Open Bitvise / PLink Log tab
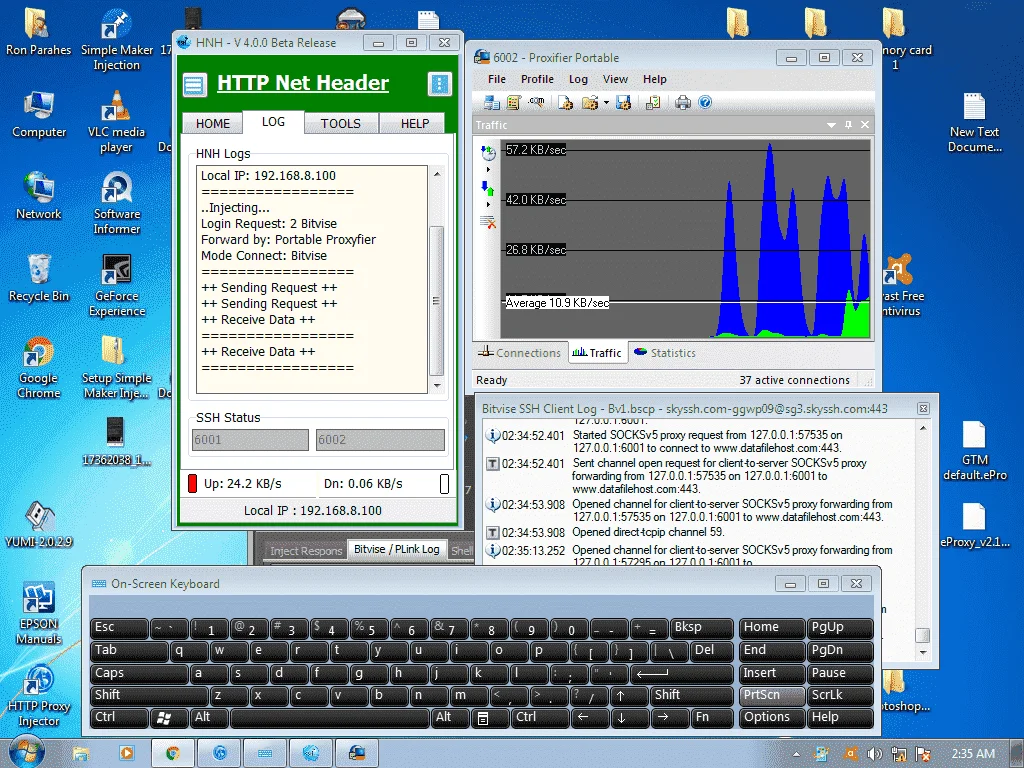 coord(396,549)
